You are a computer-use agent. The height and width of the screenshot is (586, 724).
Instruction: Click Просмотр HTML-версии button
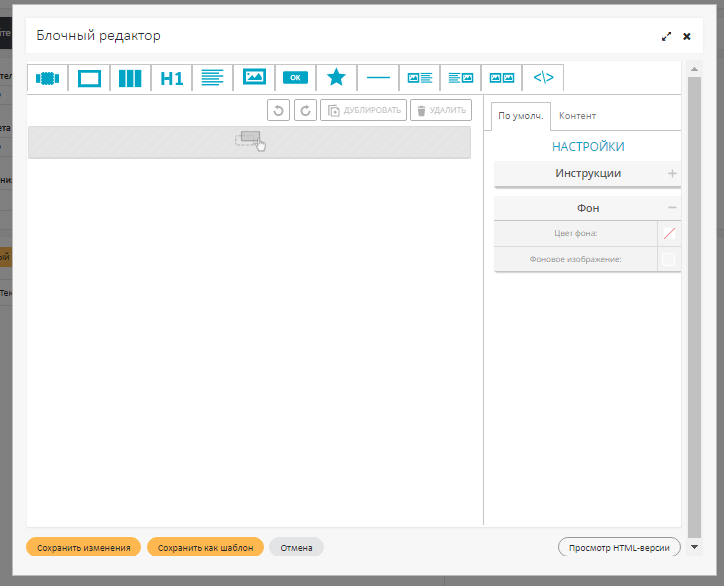[x=619, y=548]
